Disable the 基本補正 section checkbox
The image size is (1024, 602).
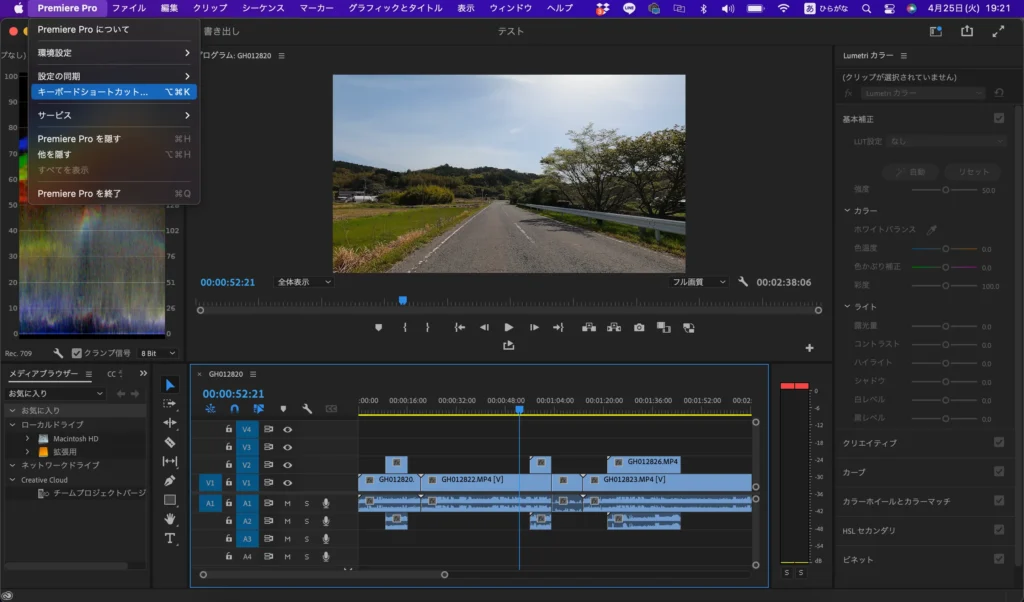coord(998,118)
